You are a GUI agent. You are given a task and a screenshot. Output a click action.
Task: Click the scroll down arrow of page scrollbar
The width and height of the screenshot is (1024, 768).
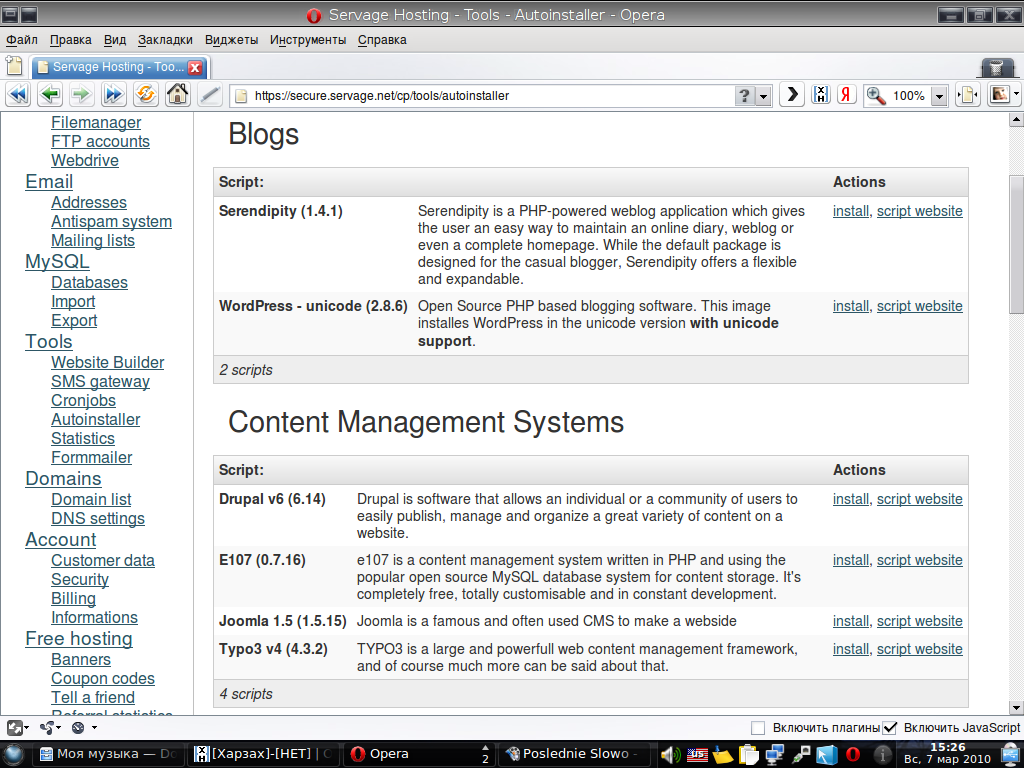pyautogui.click(x=1016, y=707)
